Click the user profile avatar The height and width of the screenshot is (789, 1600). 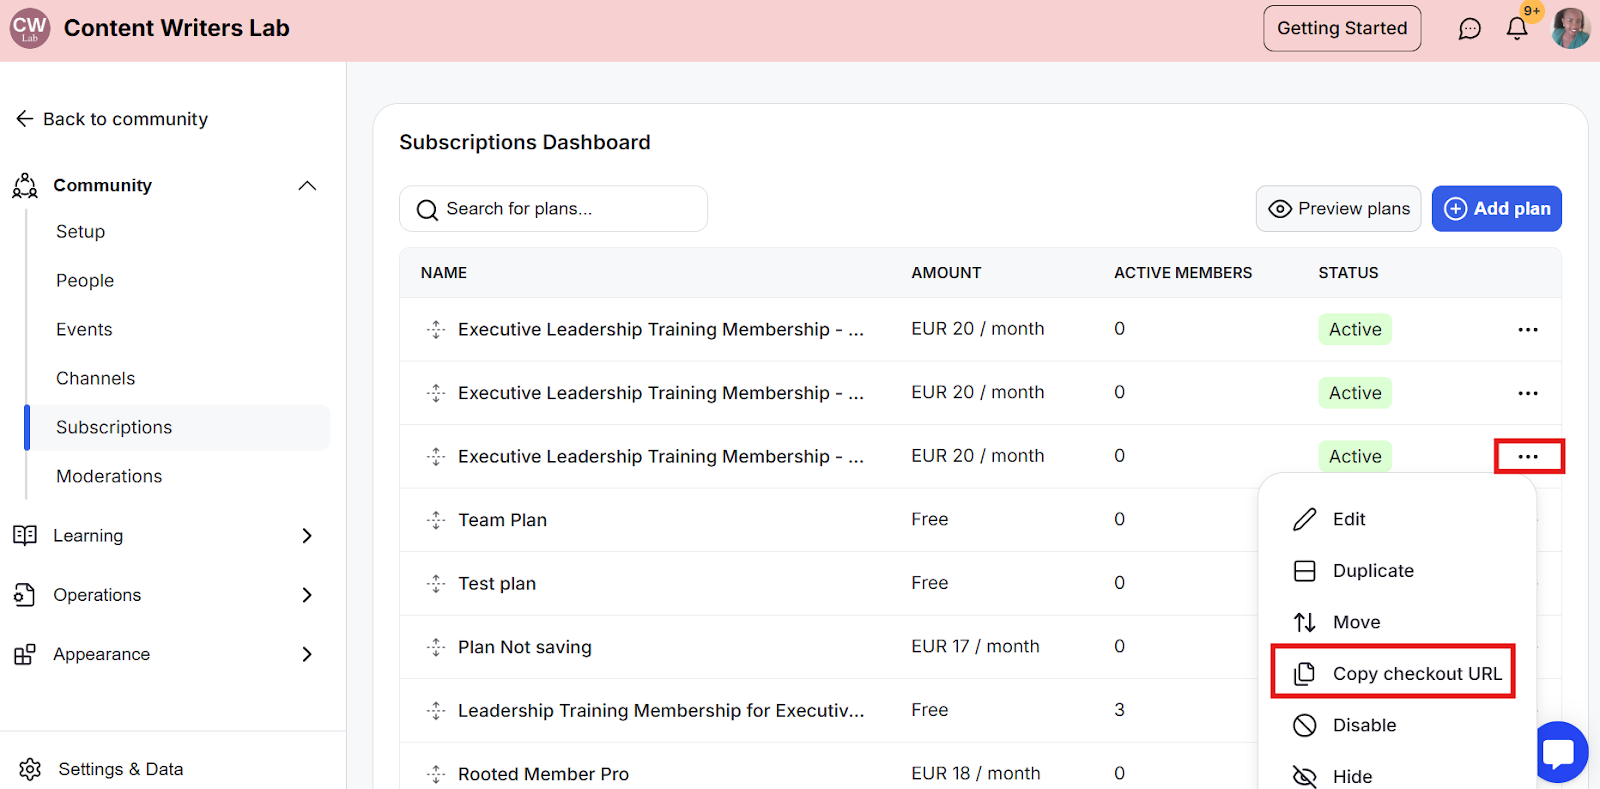click(1570, 29)
